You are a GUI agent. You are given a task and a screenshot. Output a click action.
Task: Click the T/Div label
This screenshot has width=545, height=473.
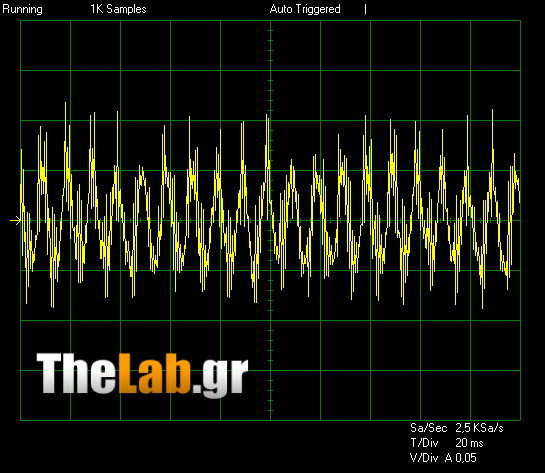pyautogui.click(x=424, y=443)
